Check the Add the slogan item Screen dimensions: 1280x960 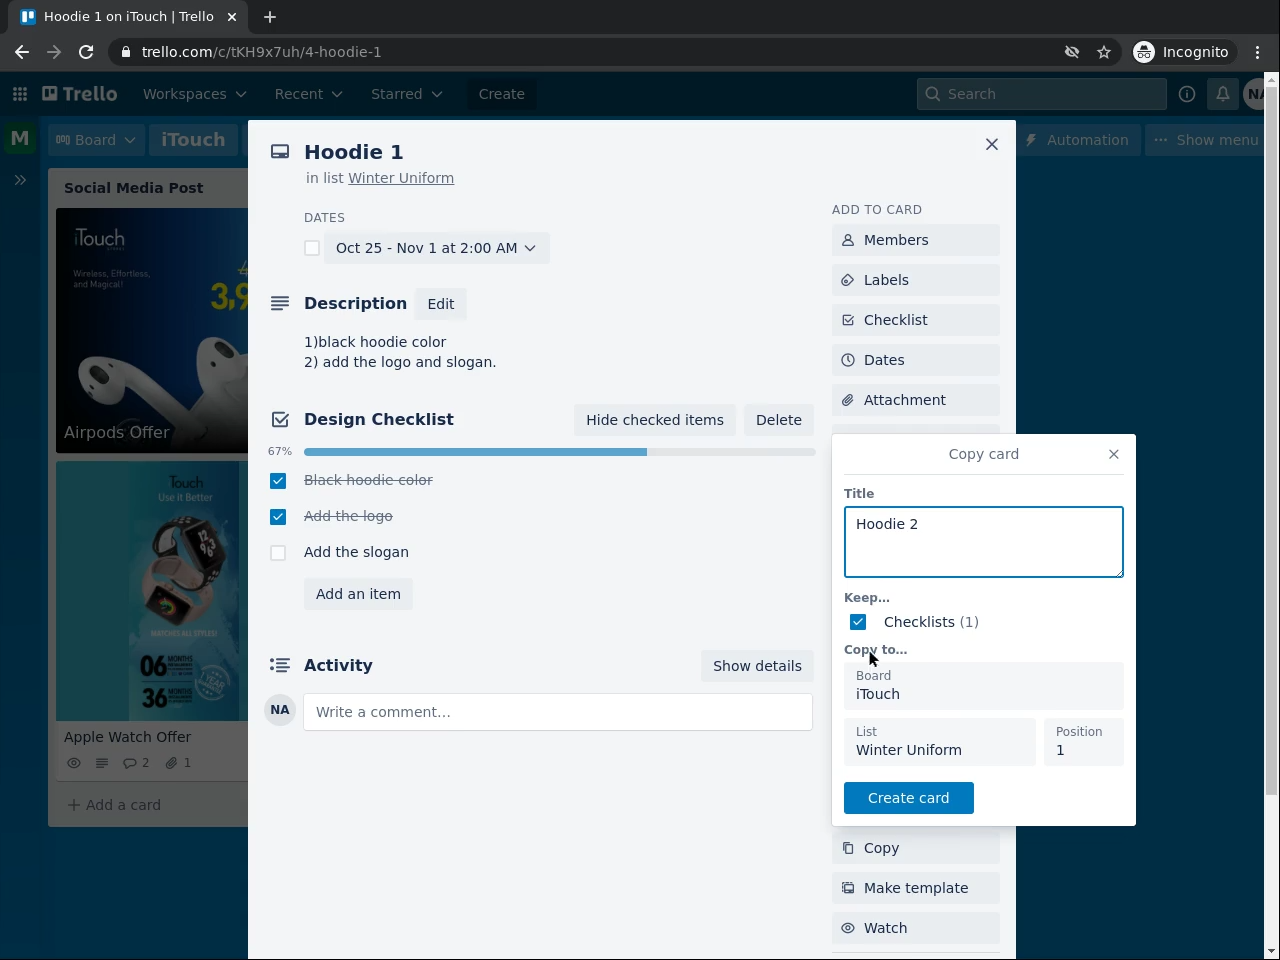pos(278,553)
